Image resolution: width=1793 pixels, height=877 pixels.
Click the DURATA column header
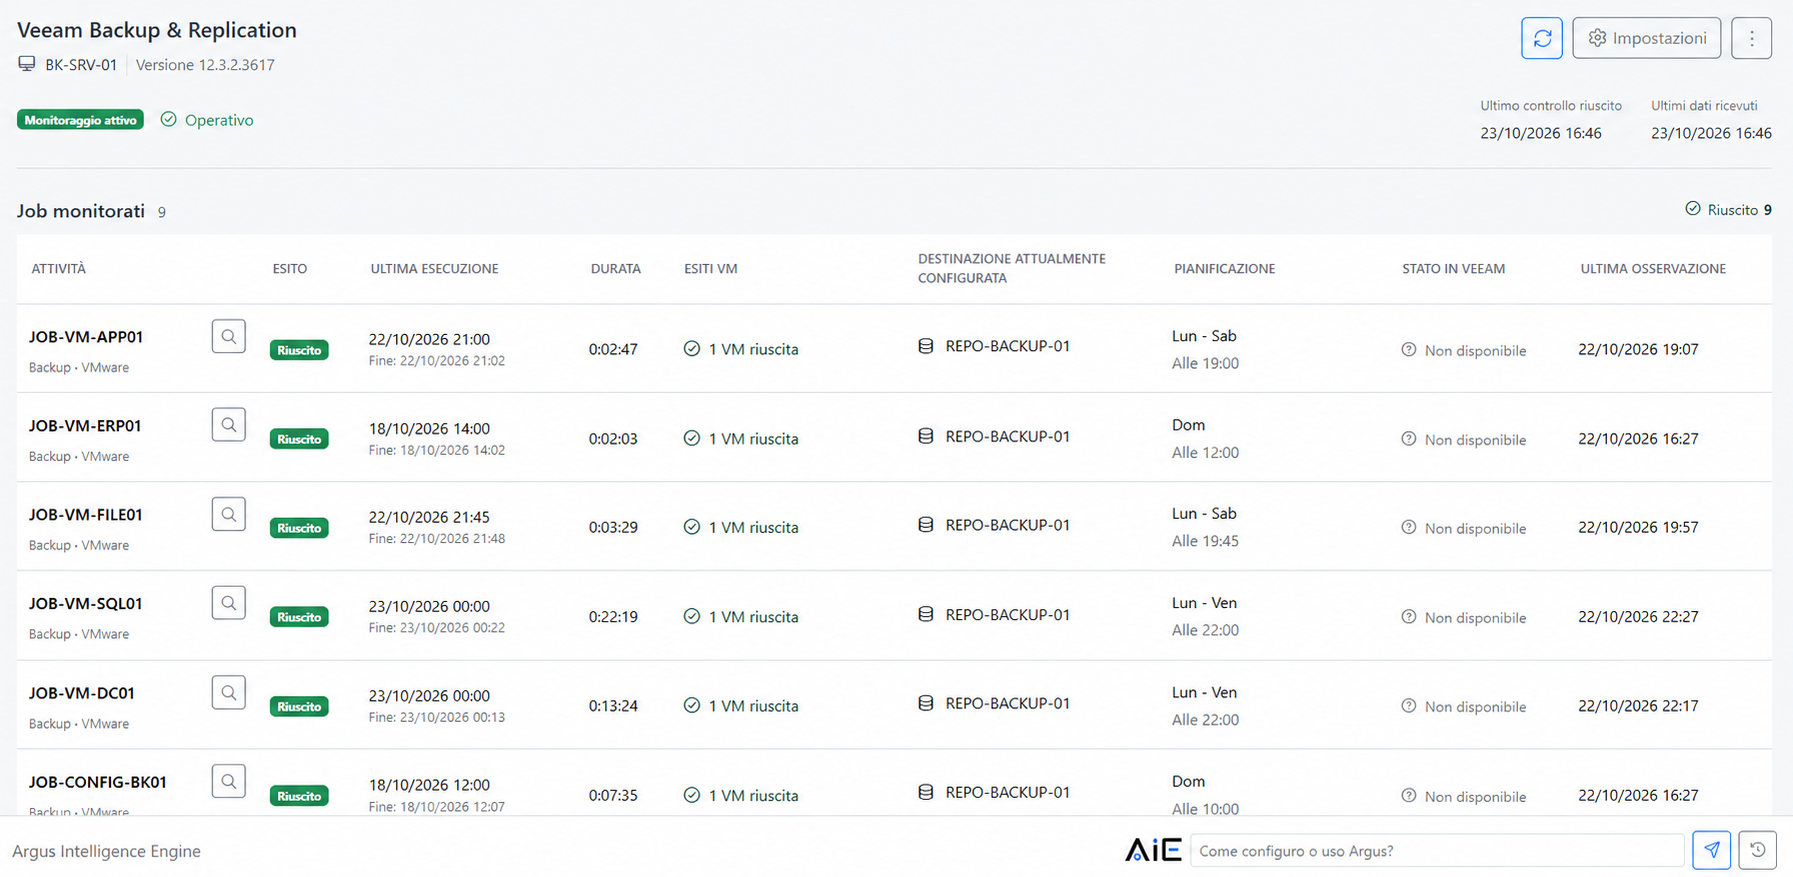(616, 269)
